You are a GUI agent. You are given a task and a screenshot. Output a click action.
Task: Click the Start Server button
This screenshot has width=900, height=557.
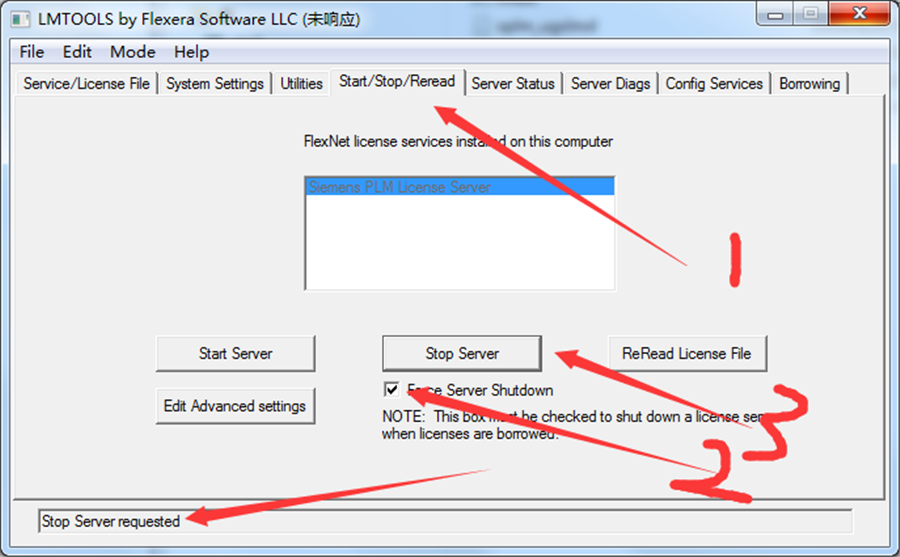235,354
